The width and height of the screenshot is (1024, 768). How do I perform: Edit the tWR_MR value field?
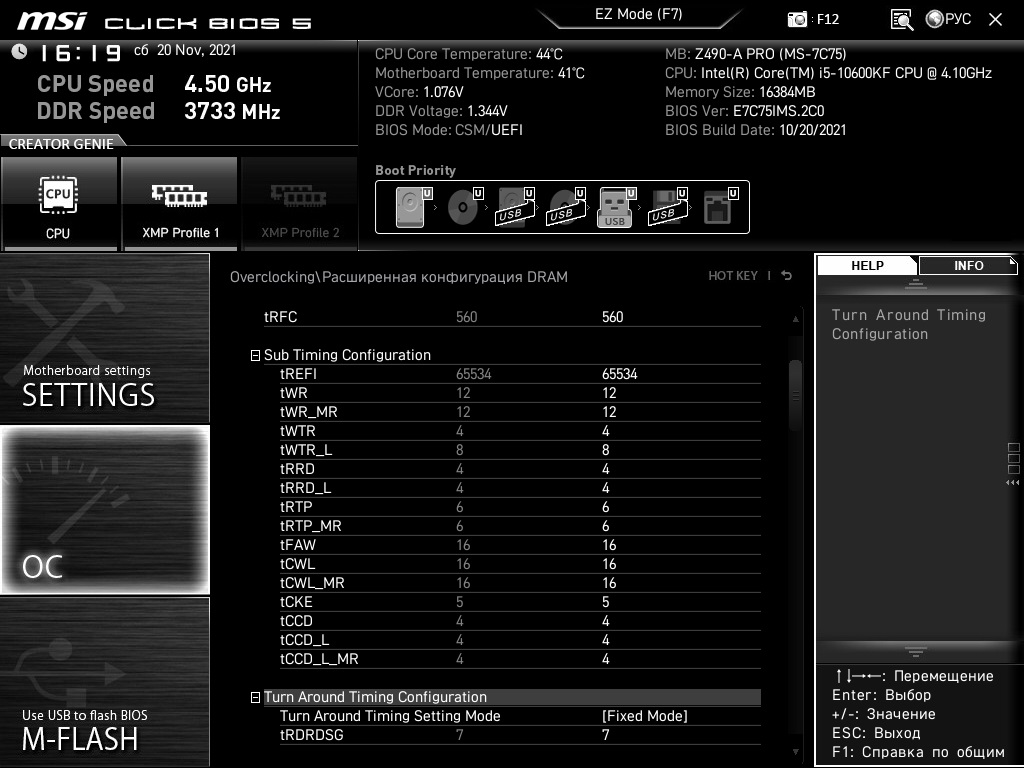(609, 412)
